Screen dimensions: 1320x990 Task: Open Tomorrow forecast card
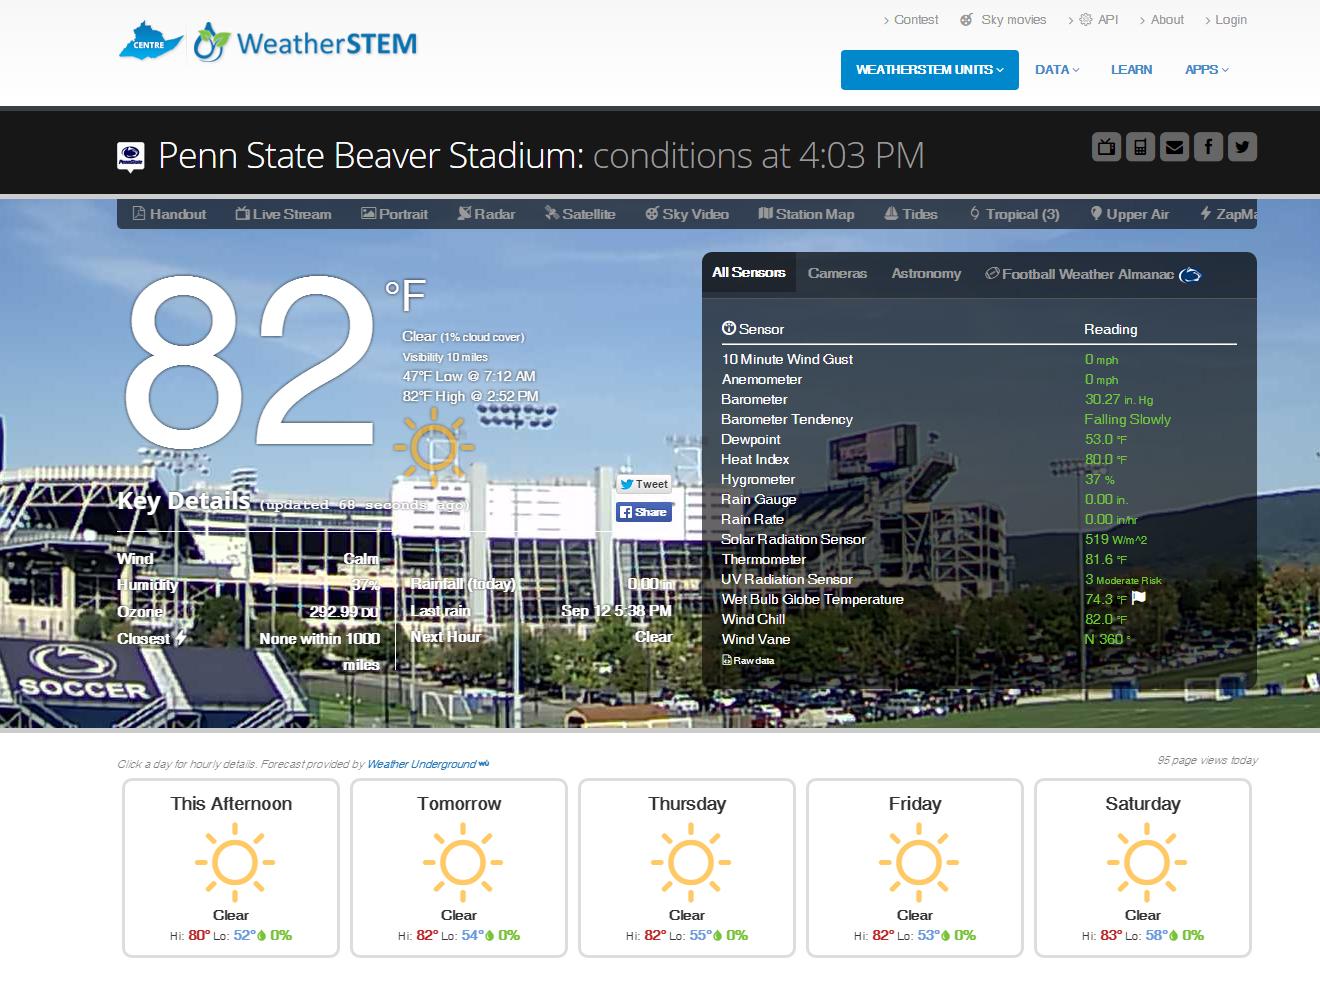point(459,868)
